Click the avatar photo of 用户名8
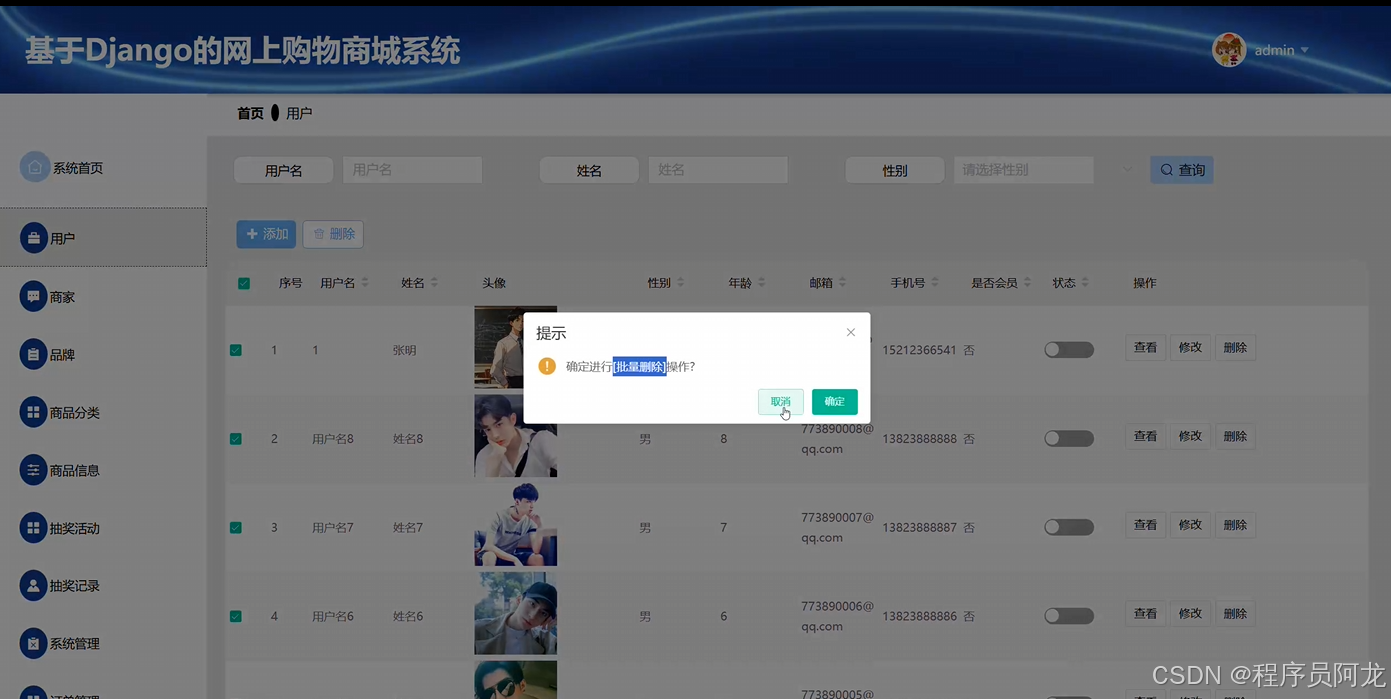The height and width of the screenshot is (699, 1391). click(x=515, y=436)
